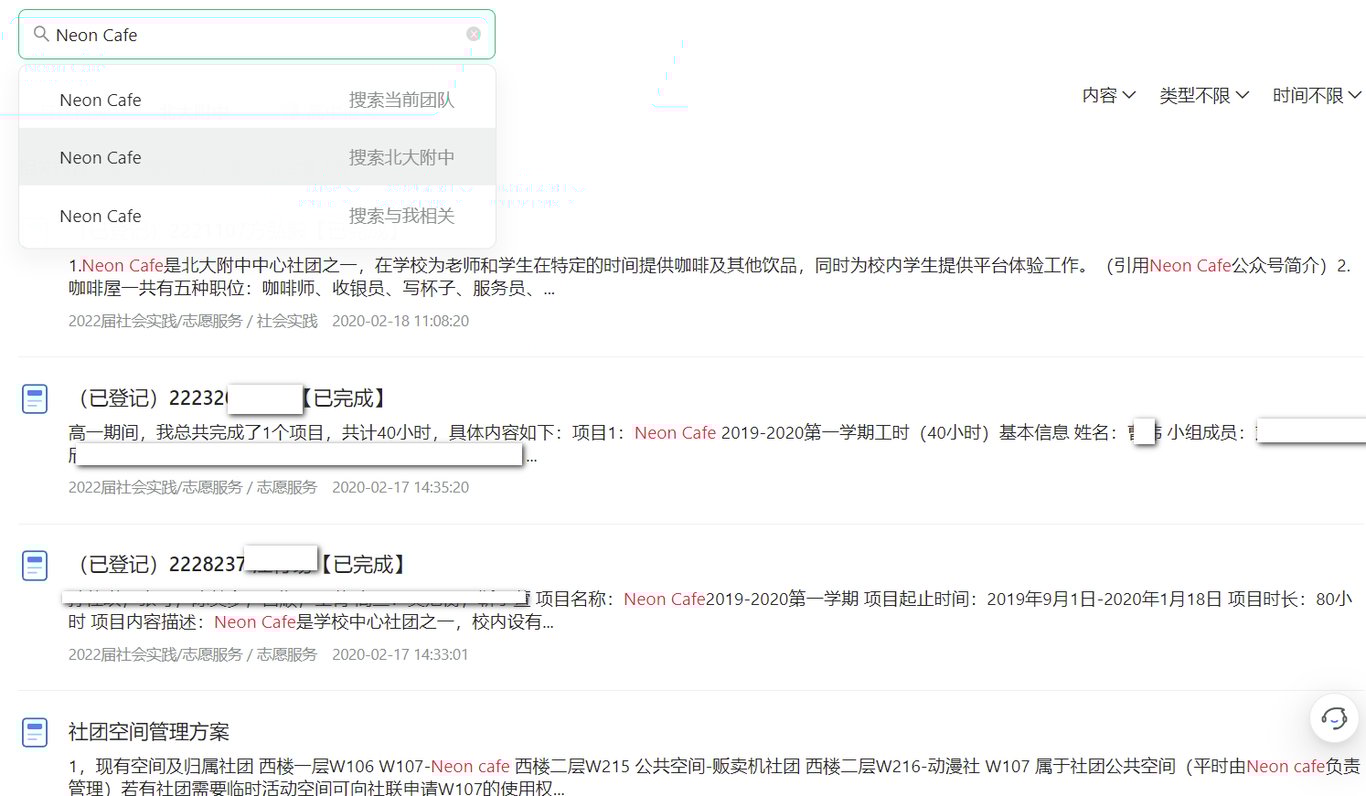1366x796 pixels.
Task: Click document icon beside the 2228237 result
Action: pos(35,565)
